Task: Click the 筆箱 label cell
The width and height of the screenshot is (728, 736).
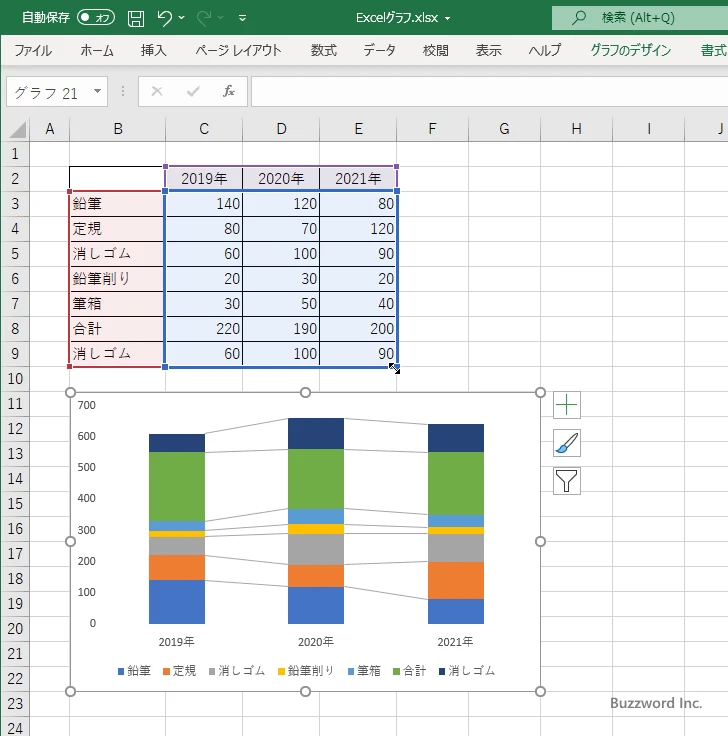Action: tap(117, 304)
